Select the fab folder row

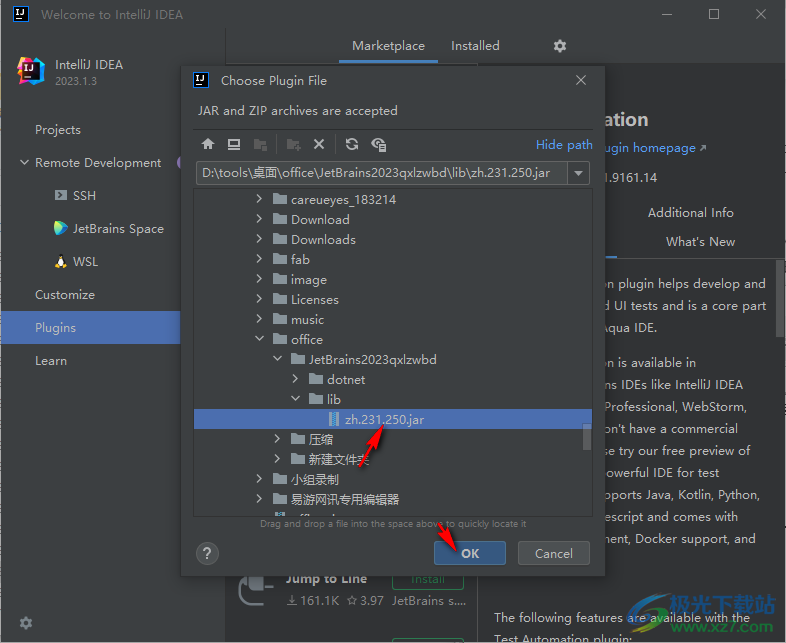[392, 260]
